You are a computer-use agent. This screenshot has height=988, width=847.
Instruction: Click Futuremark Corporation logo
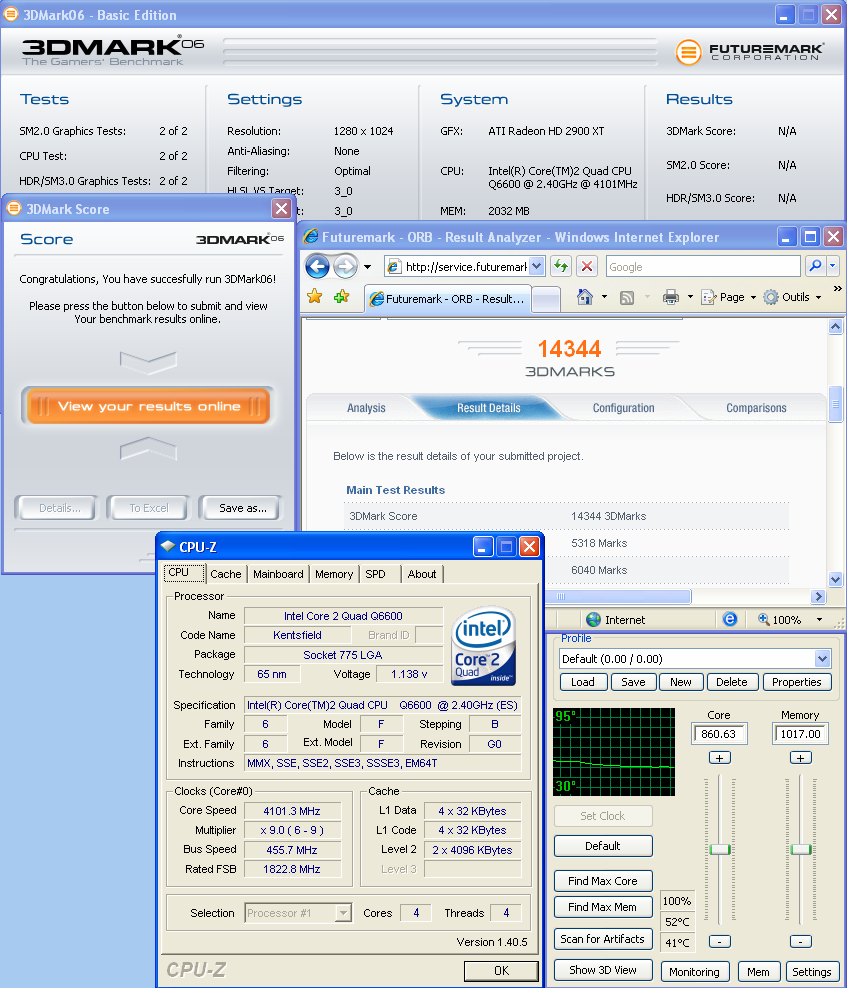[750, 52]
